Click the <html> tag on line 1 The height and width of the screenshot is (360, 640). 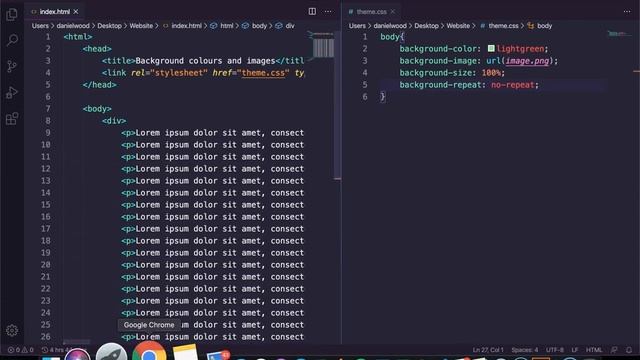pyautogui.click(x=78, y=37)
